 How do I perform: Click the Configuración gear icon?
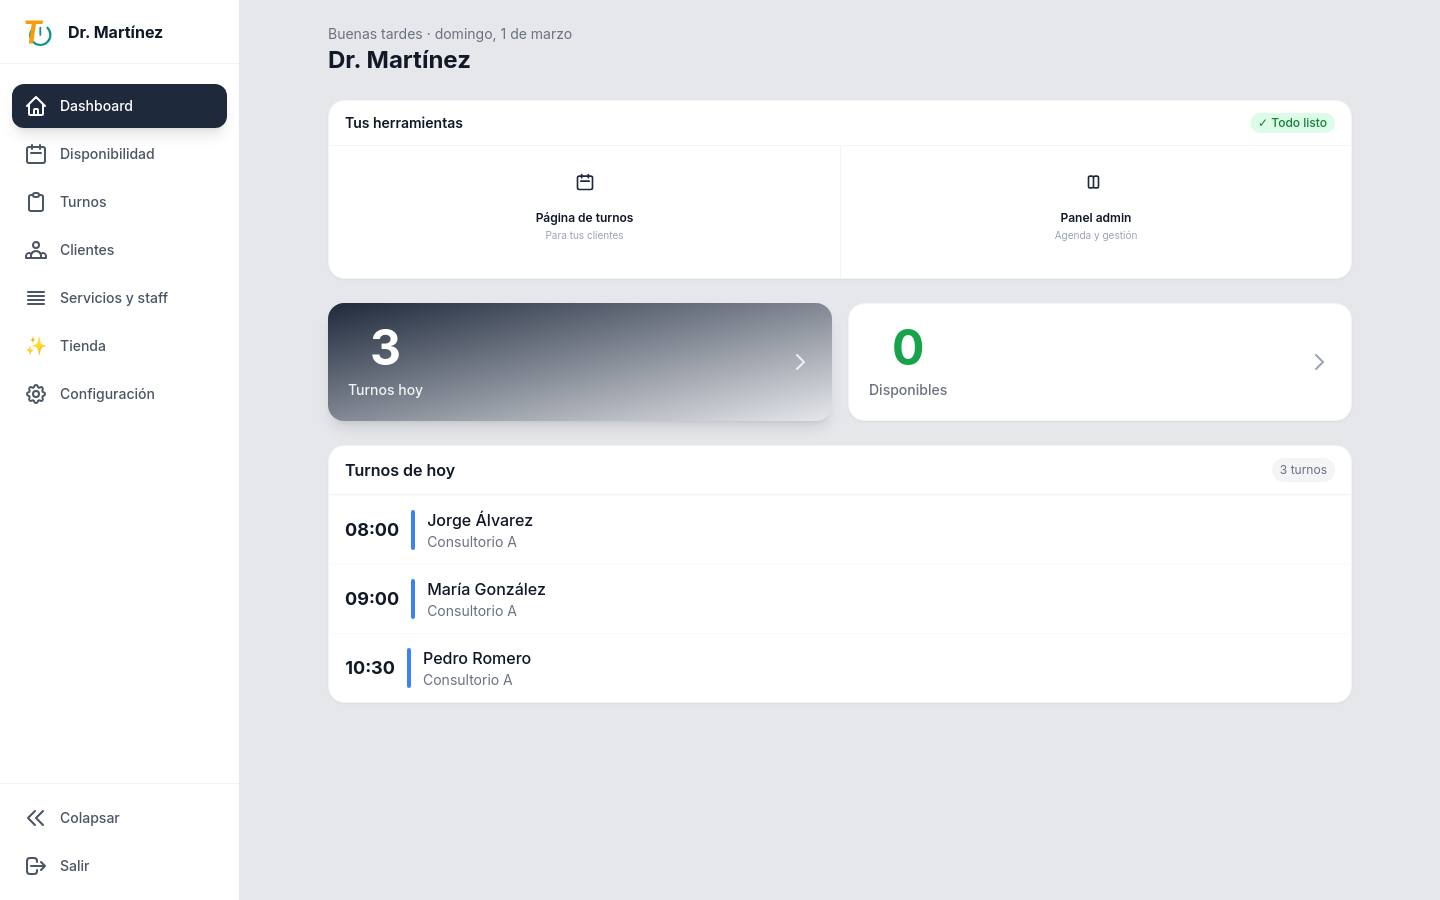[x=36, y=393]
